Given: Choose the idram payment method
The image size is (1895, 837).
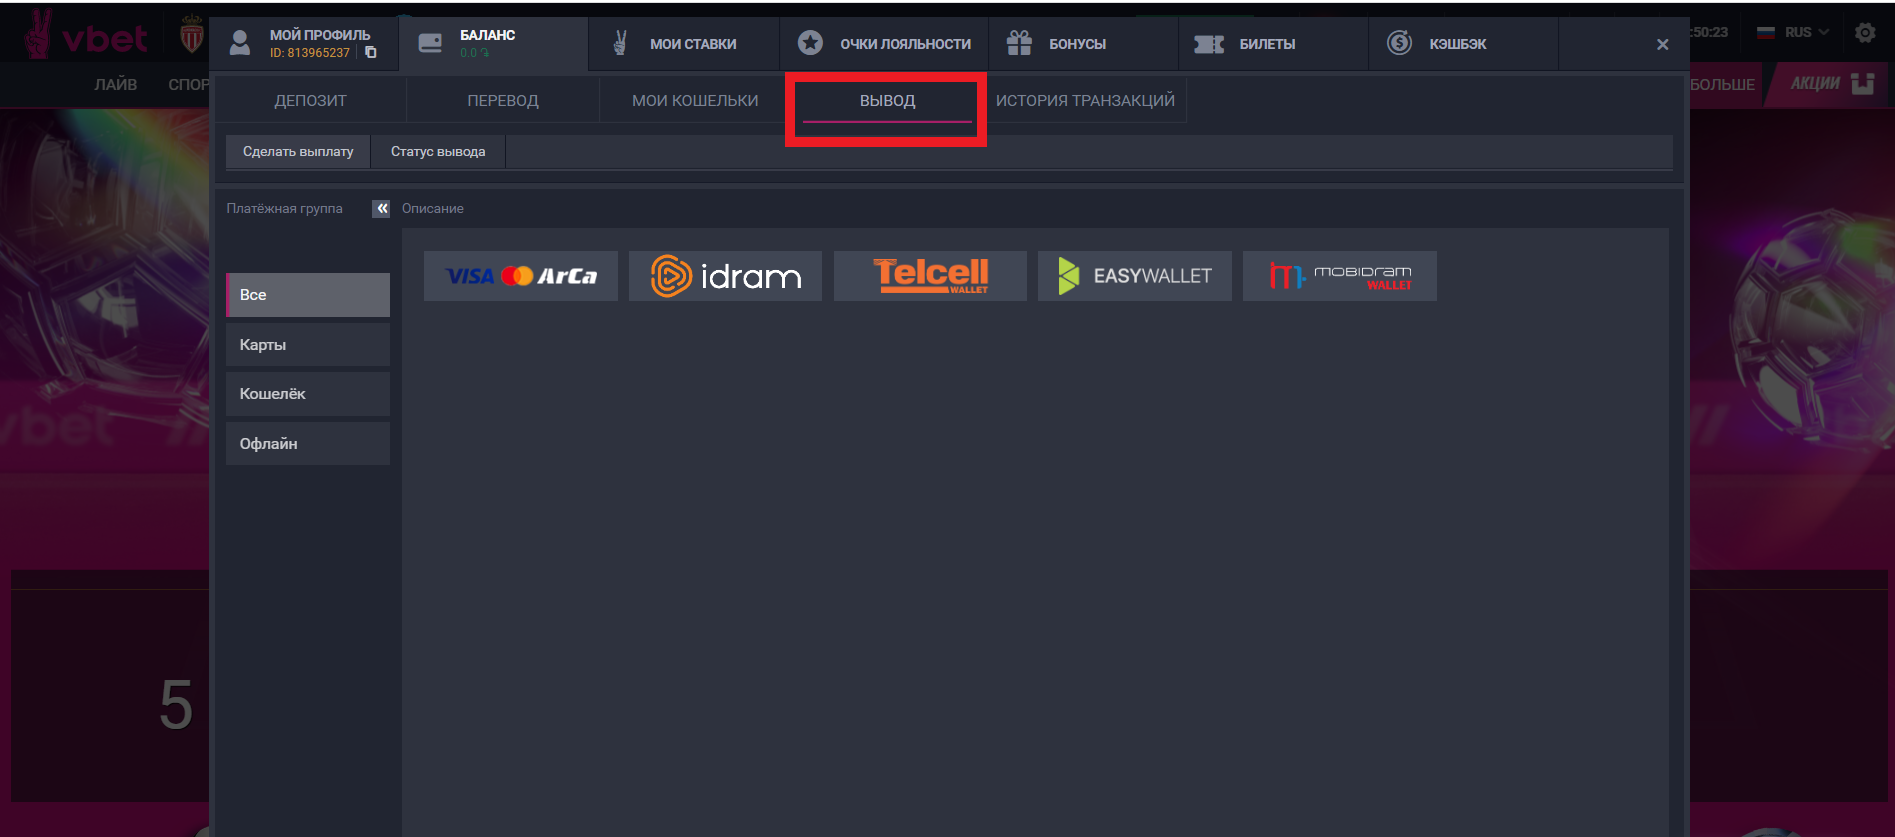Looking at the screenshot, I should [725, 276].
